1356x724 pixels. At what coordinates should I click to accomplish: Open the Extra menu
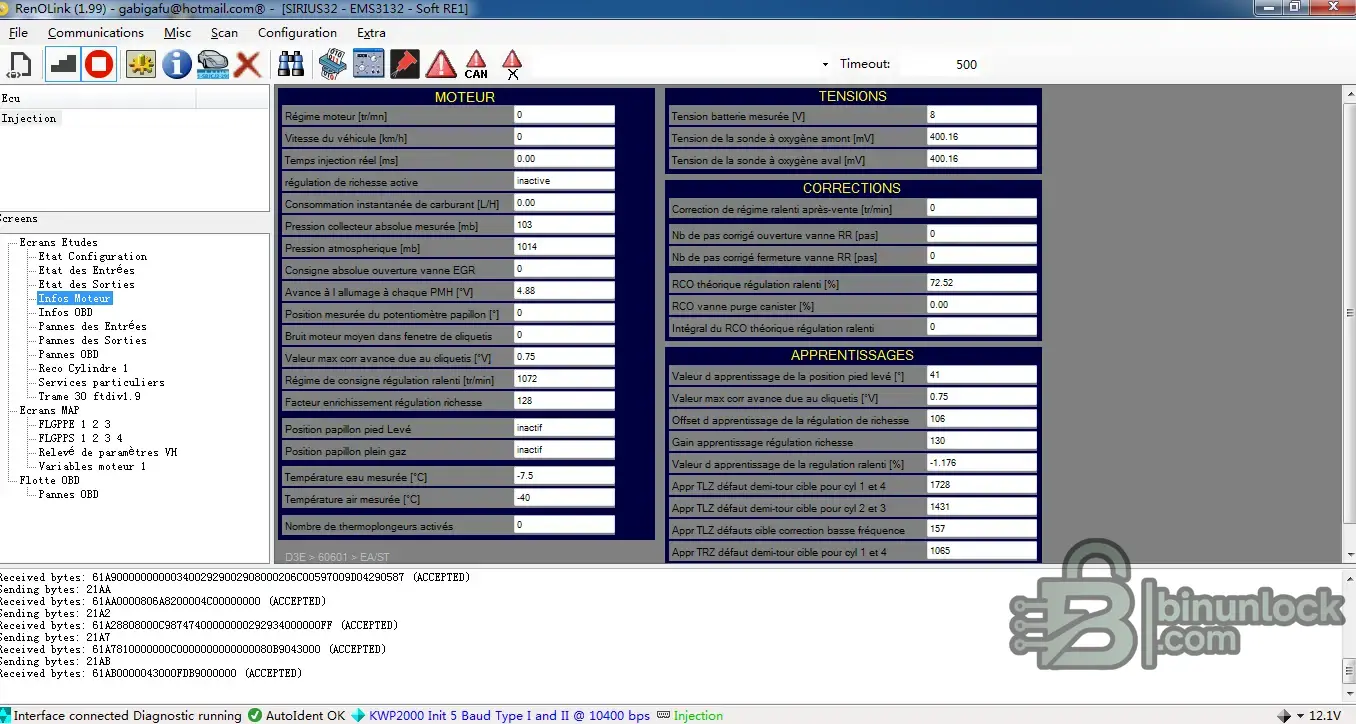pyautogui.click(x=371, y=33)
